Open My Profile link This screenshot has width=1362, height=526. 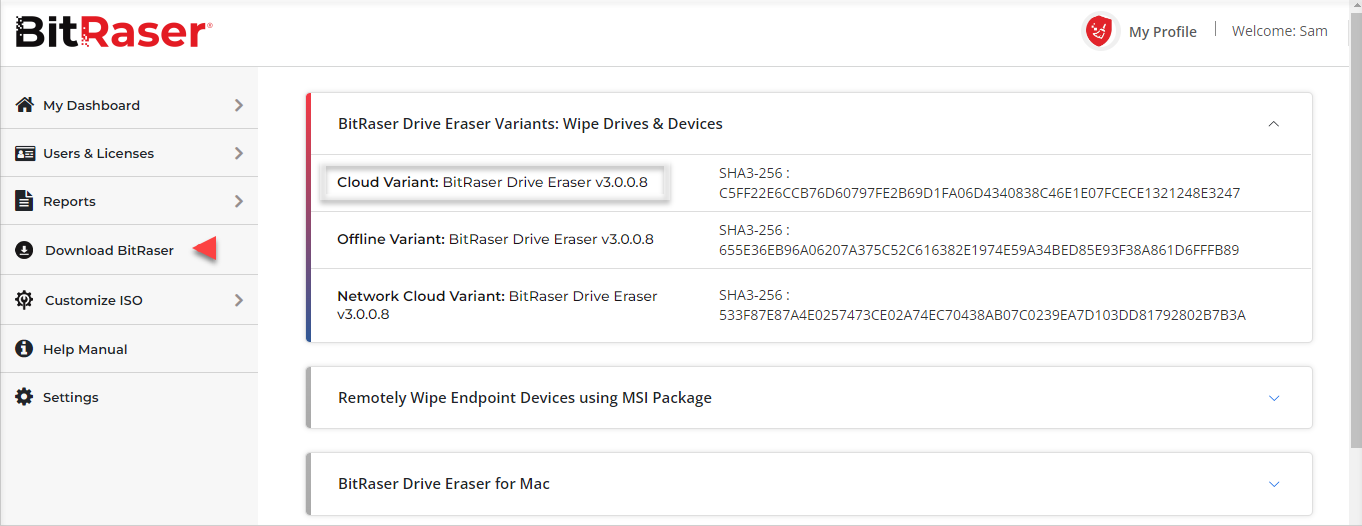pos(1162,32)
